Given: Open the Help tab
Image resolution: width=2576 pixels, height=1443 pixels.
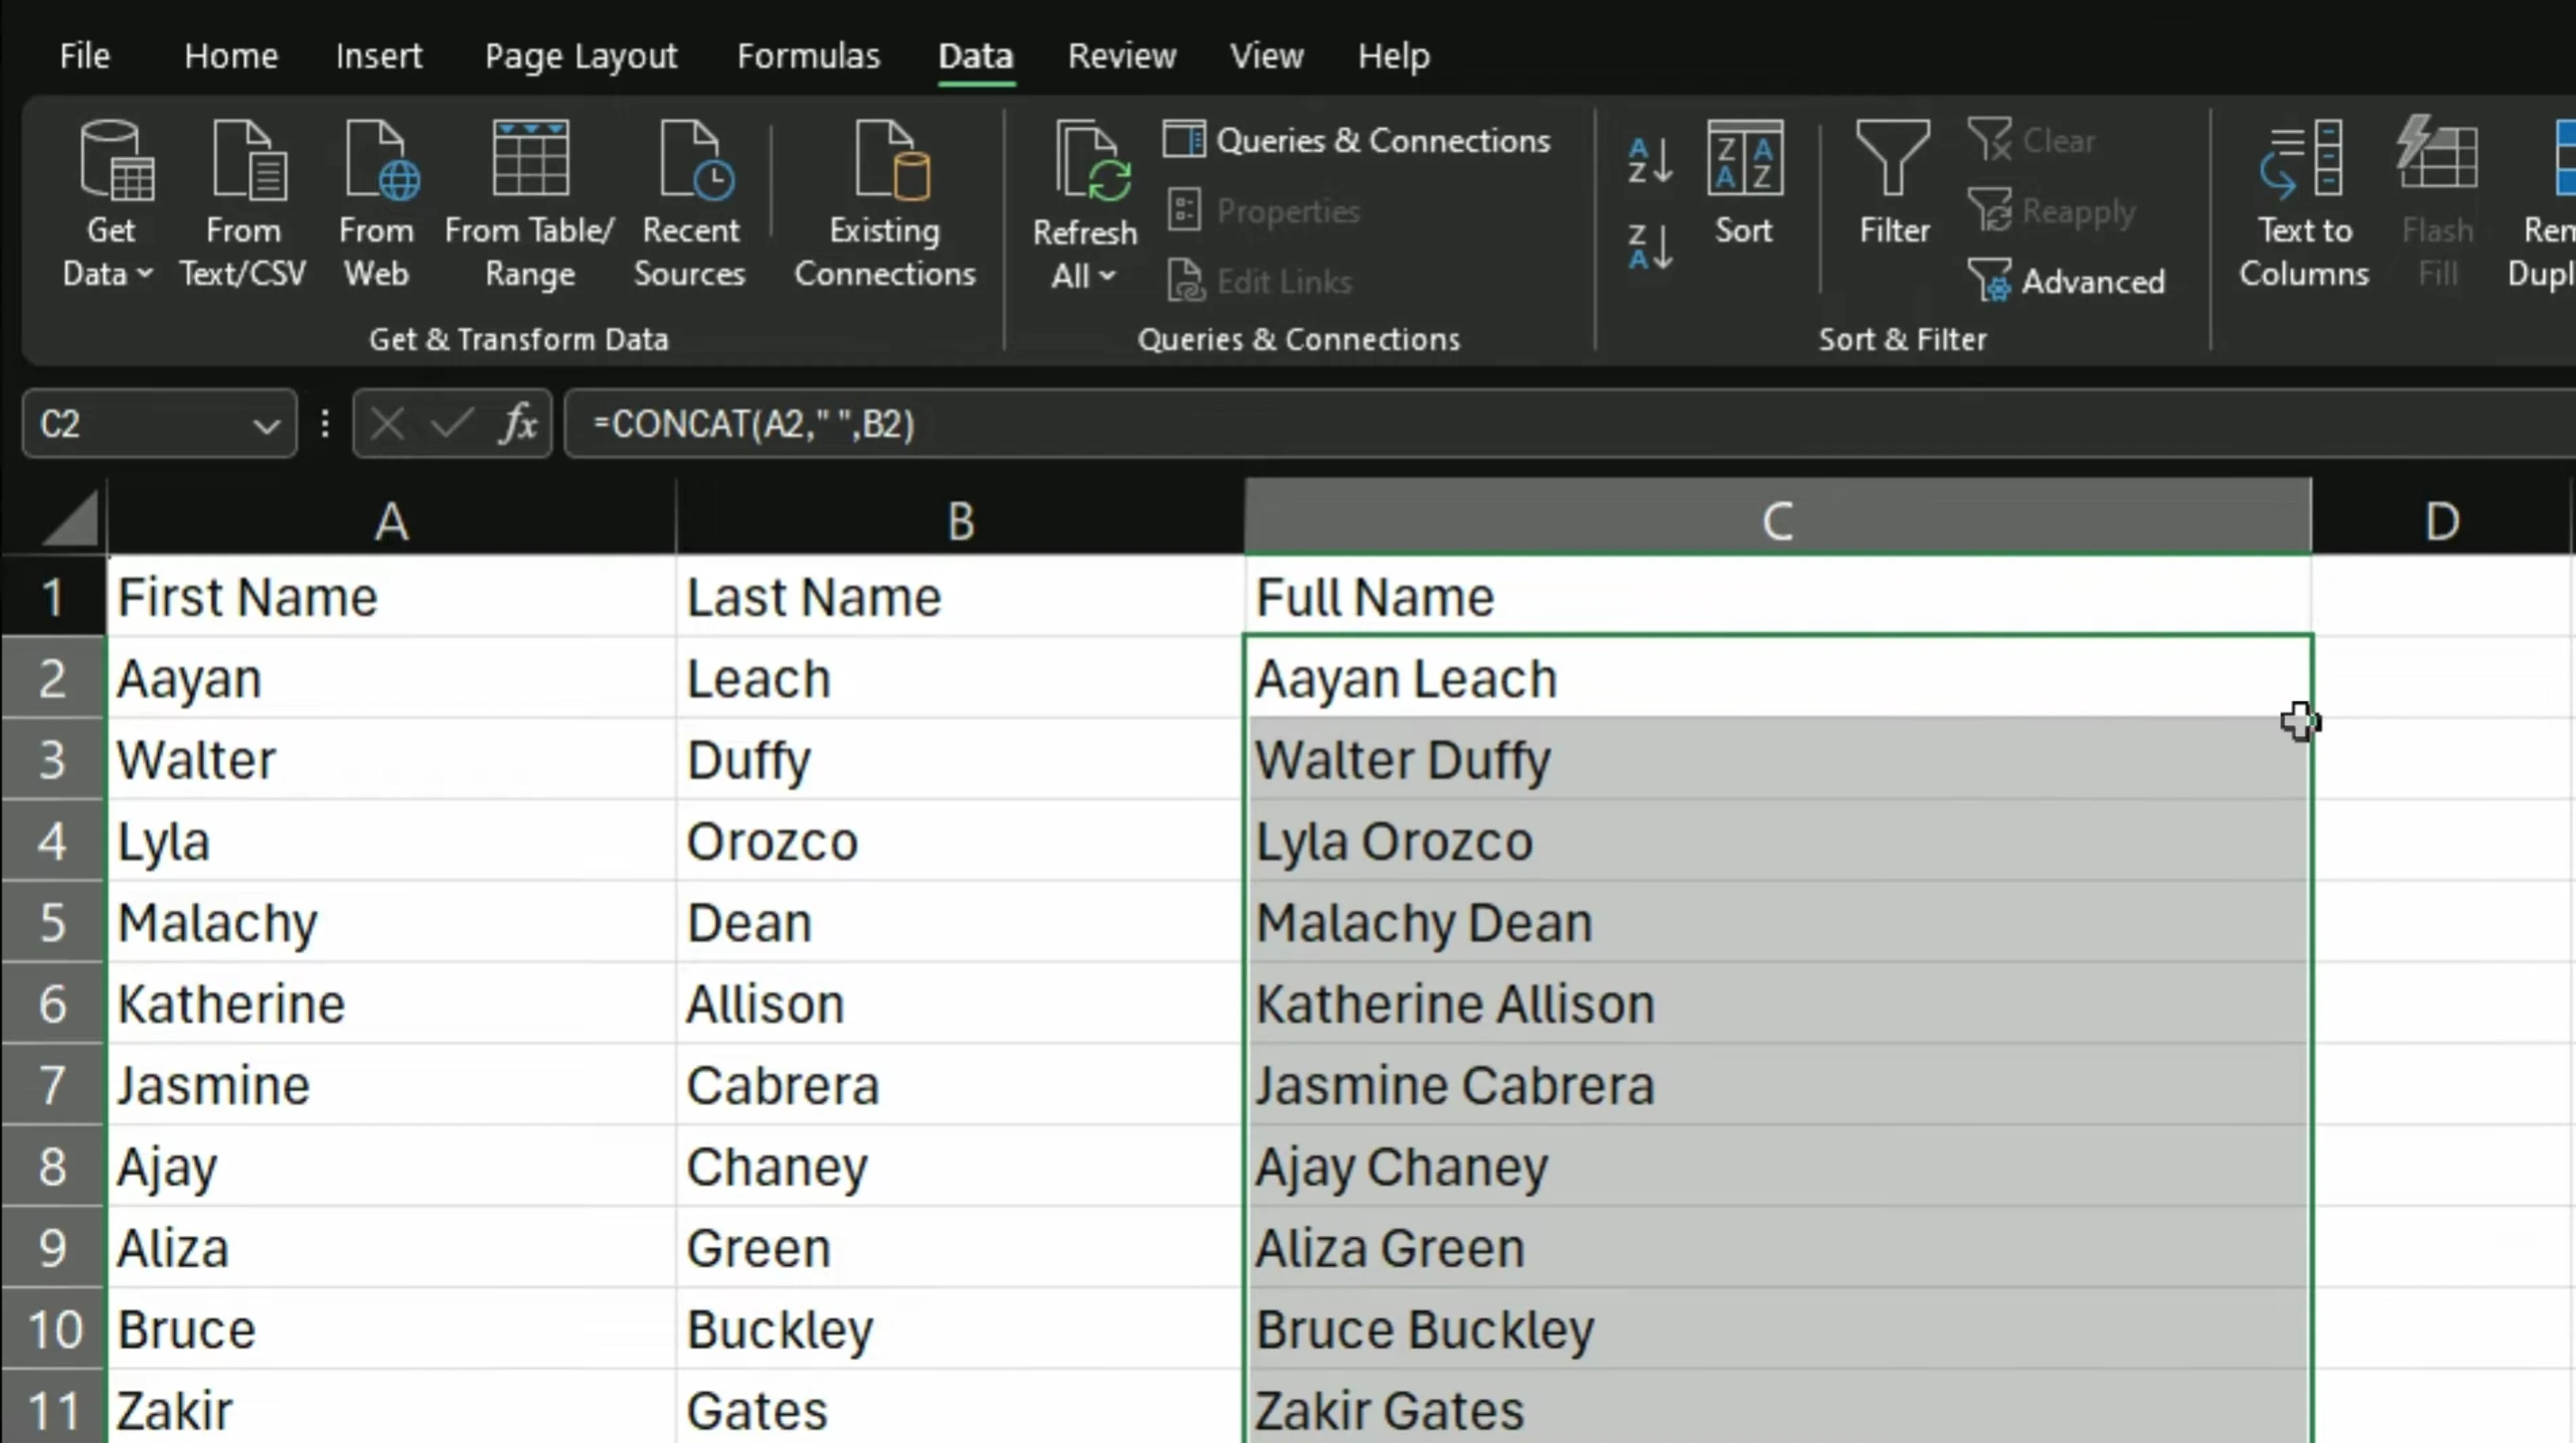Looking at the screenshot, I should tap(1394, 56).
